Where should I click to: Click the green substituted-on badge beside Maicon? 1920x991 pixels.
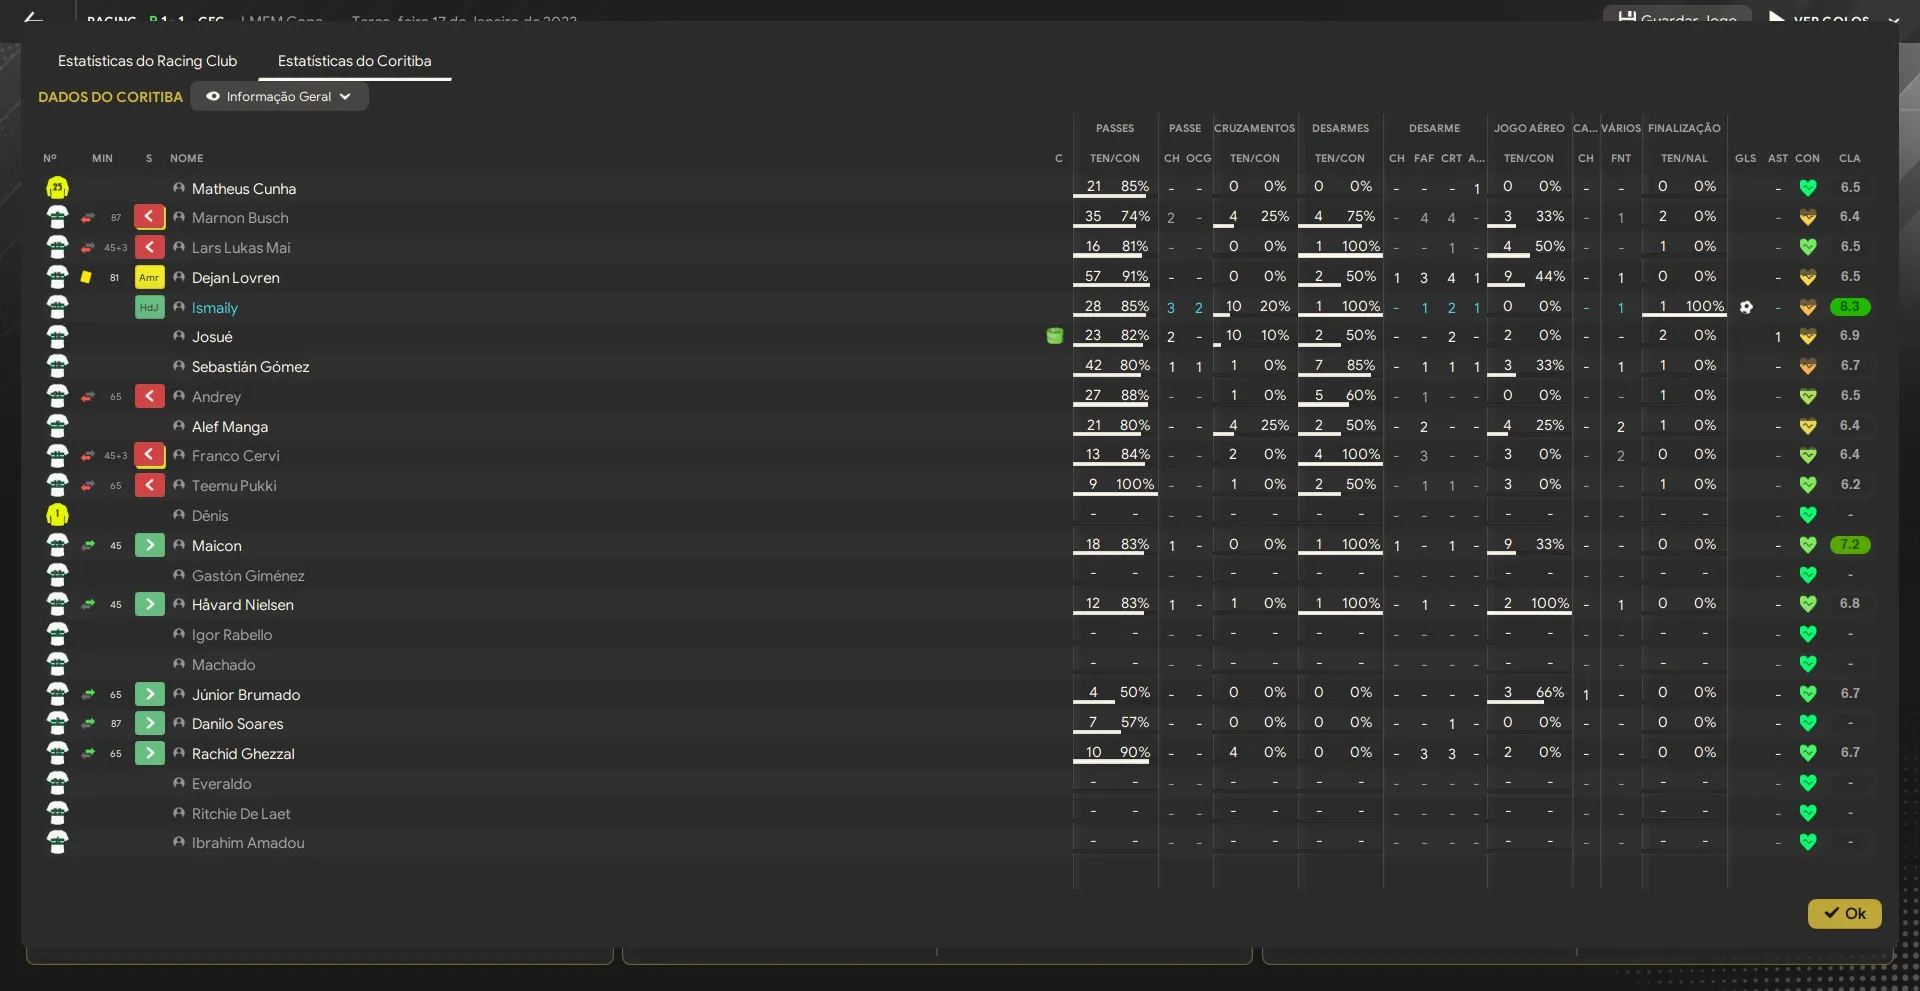tap(149, 545)
